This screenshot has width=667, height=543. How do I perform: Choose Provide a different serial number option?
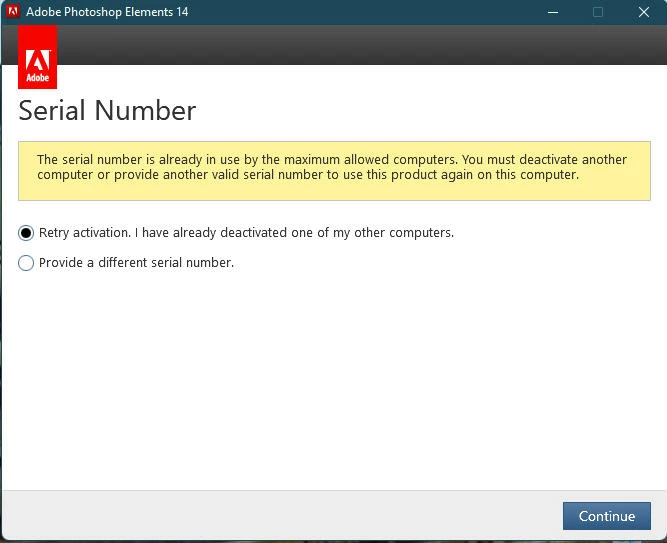coord(26,263)
